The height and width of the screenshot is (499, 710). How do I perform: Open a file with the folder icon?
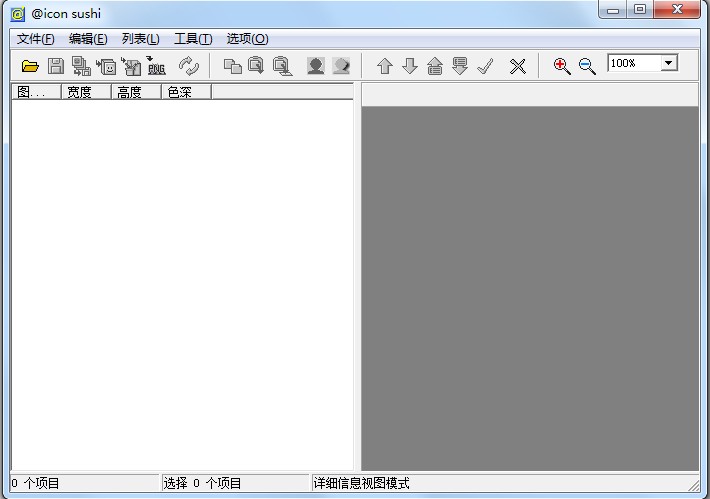30,66
